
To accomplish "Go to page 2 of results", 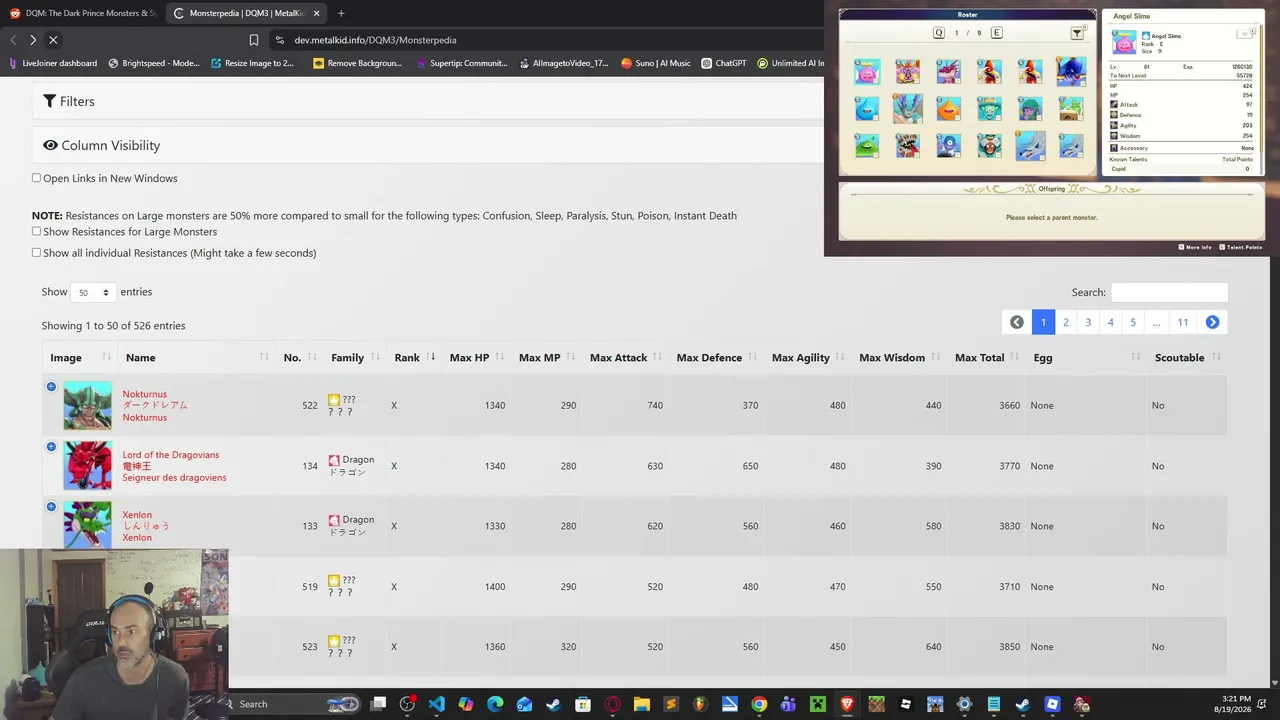I will [x=1066, y=322].
